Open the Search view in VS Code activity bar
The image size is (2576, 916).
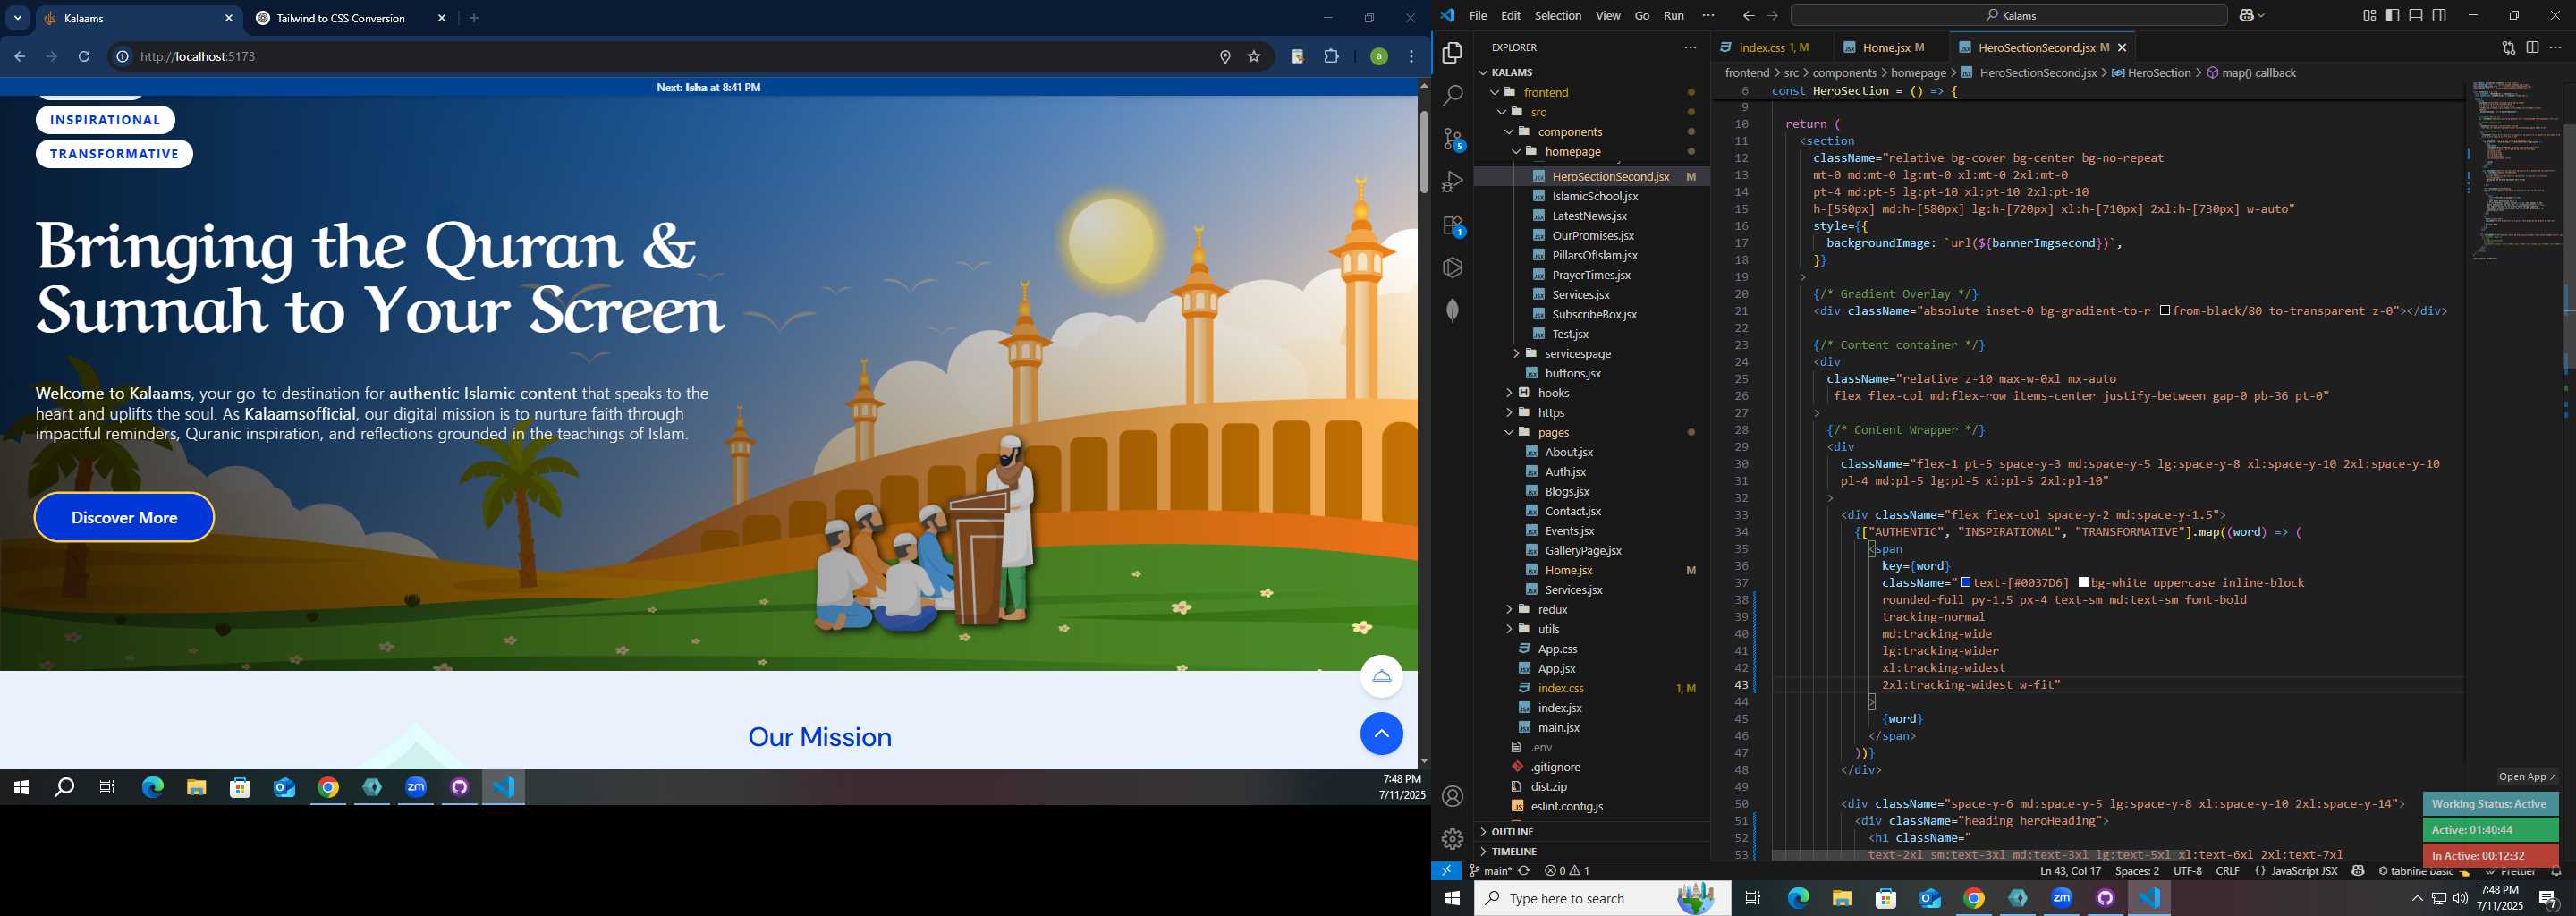point(1452,95)
